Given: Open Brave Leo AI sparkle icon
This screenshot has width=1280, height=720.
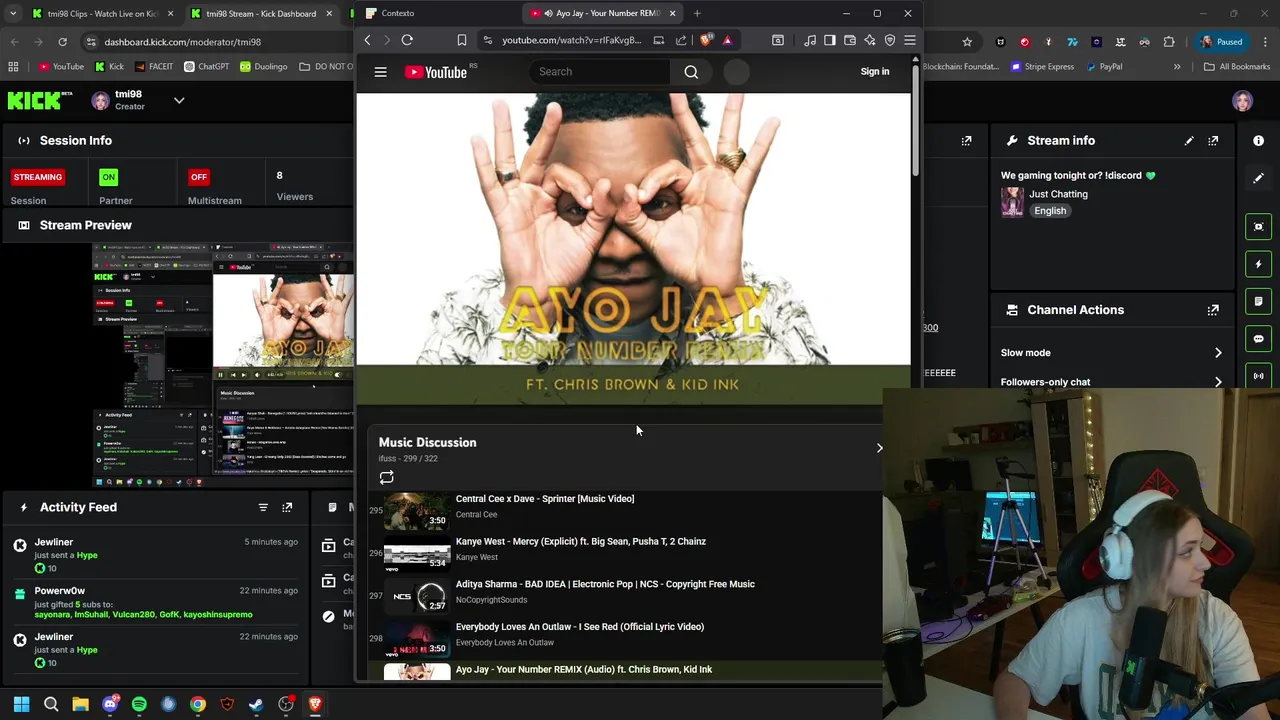Looking at the screenshot, I should [869, 40].
